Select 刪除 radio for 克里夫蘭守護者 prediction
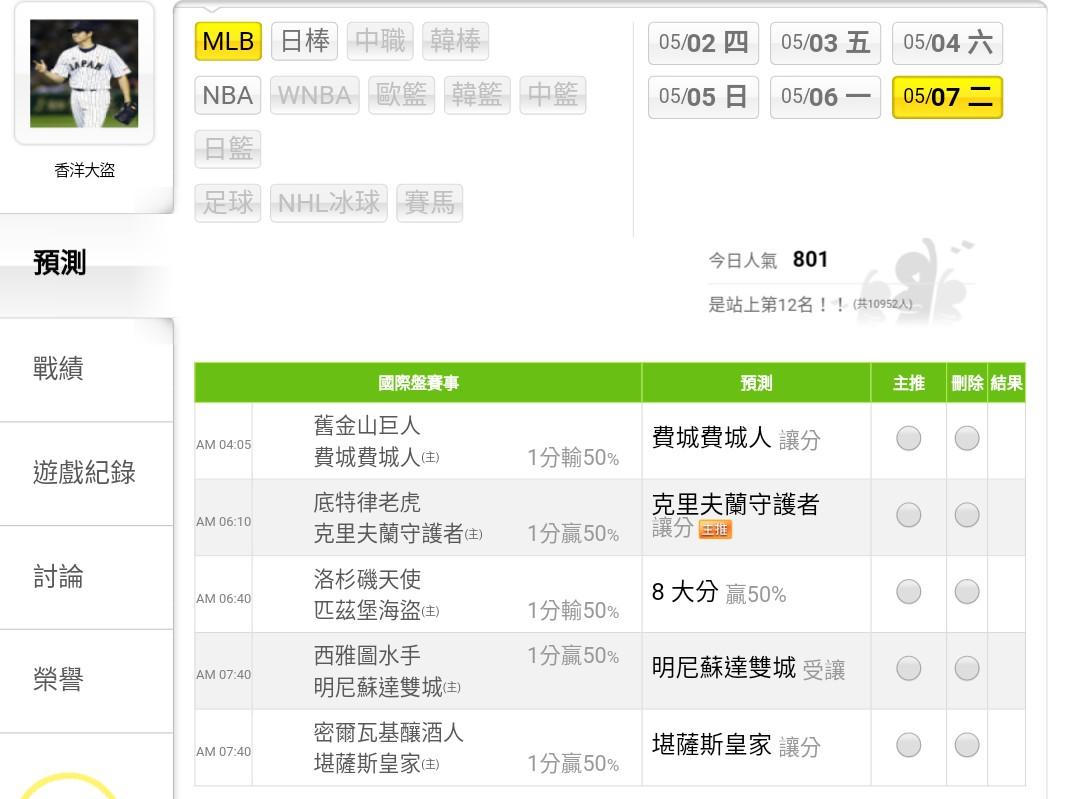Image resolution: width=1080 pixels, height=799 pixels. (967, 515)
